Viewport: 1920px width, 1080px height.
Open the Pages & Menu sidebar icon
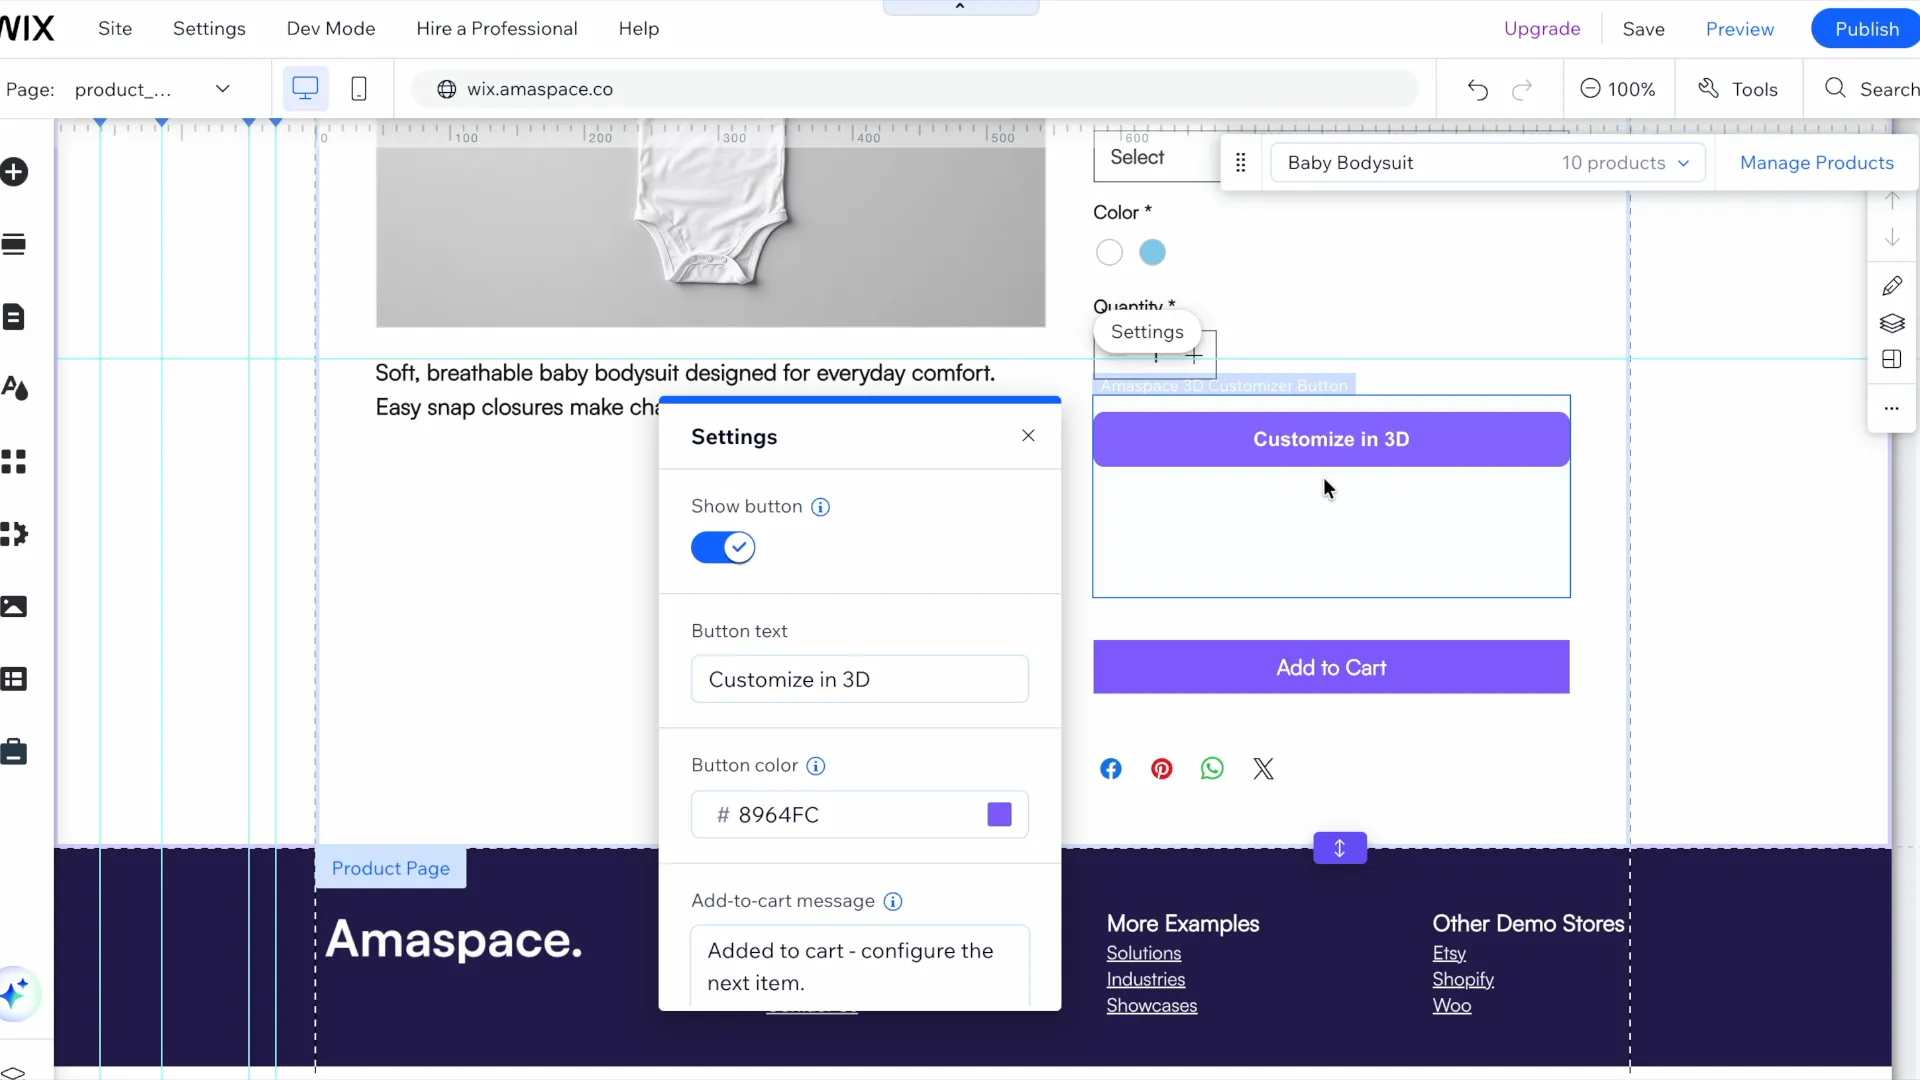[14, 317]
